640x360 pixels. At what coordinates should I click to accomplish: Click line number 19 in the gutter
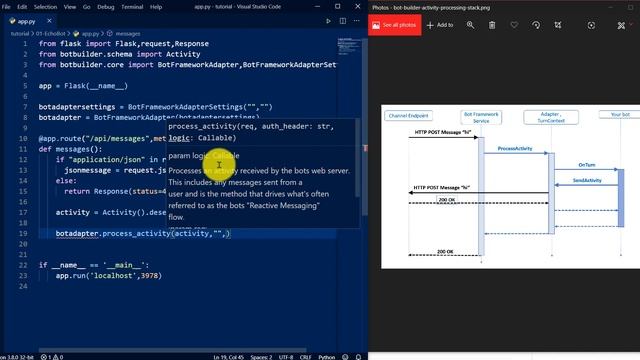pos(23,233)
